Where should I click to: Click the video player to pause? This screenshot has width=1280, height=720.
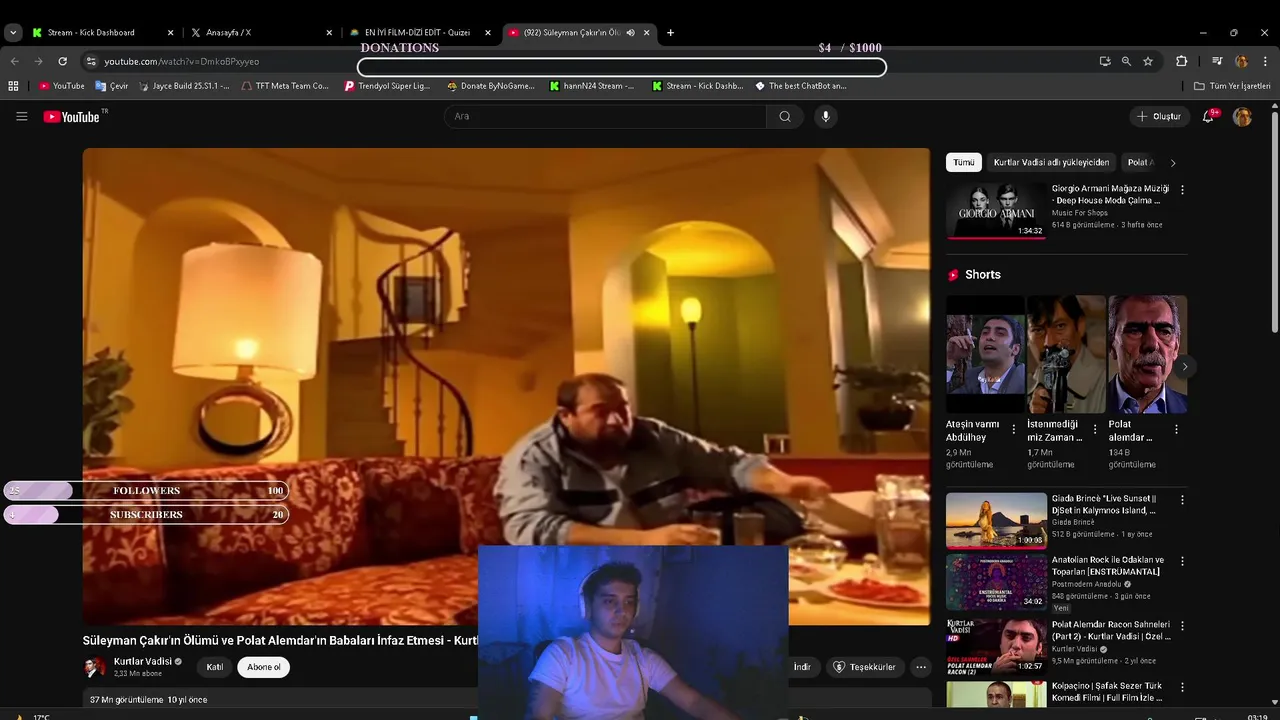(x=506, y=386)
